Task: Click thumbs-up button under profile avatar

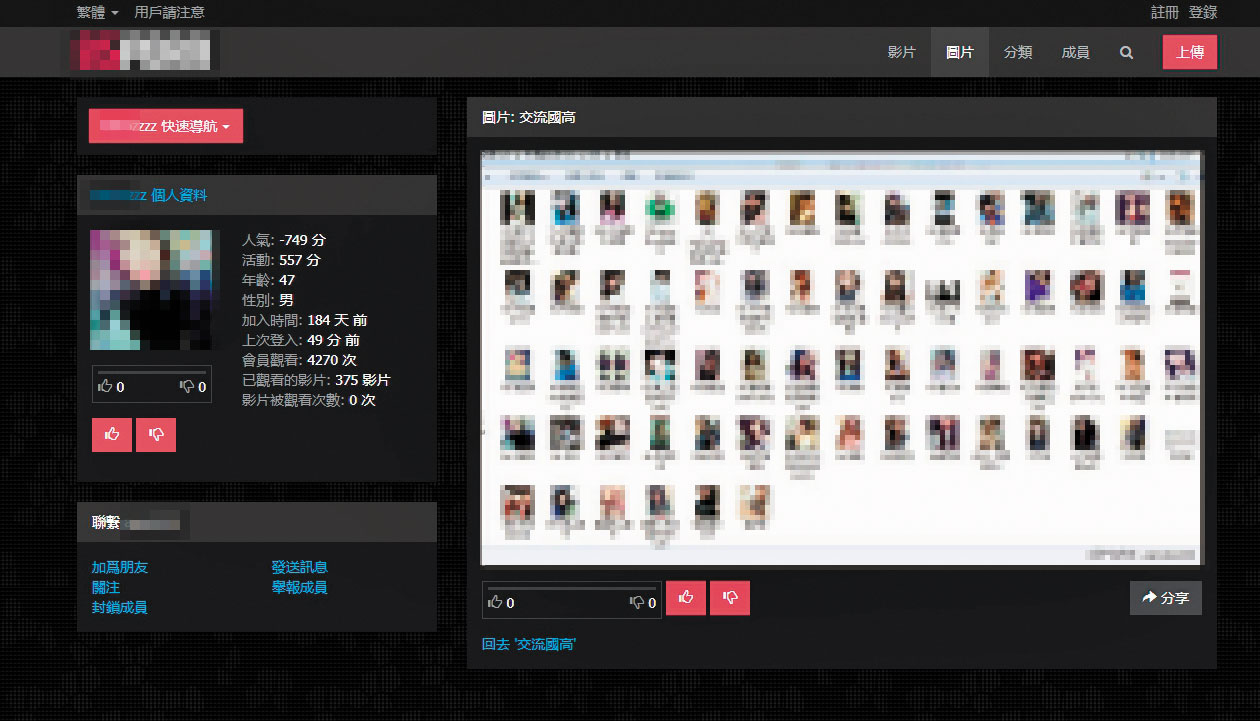Action: coord(112,434)
